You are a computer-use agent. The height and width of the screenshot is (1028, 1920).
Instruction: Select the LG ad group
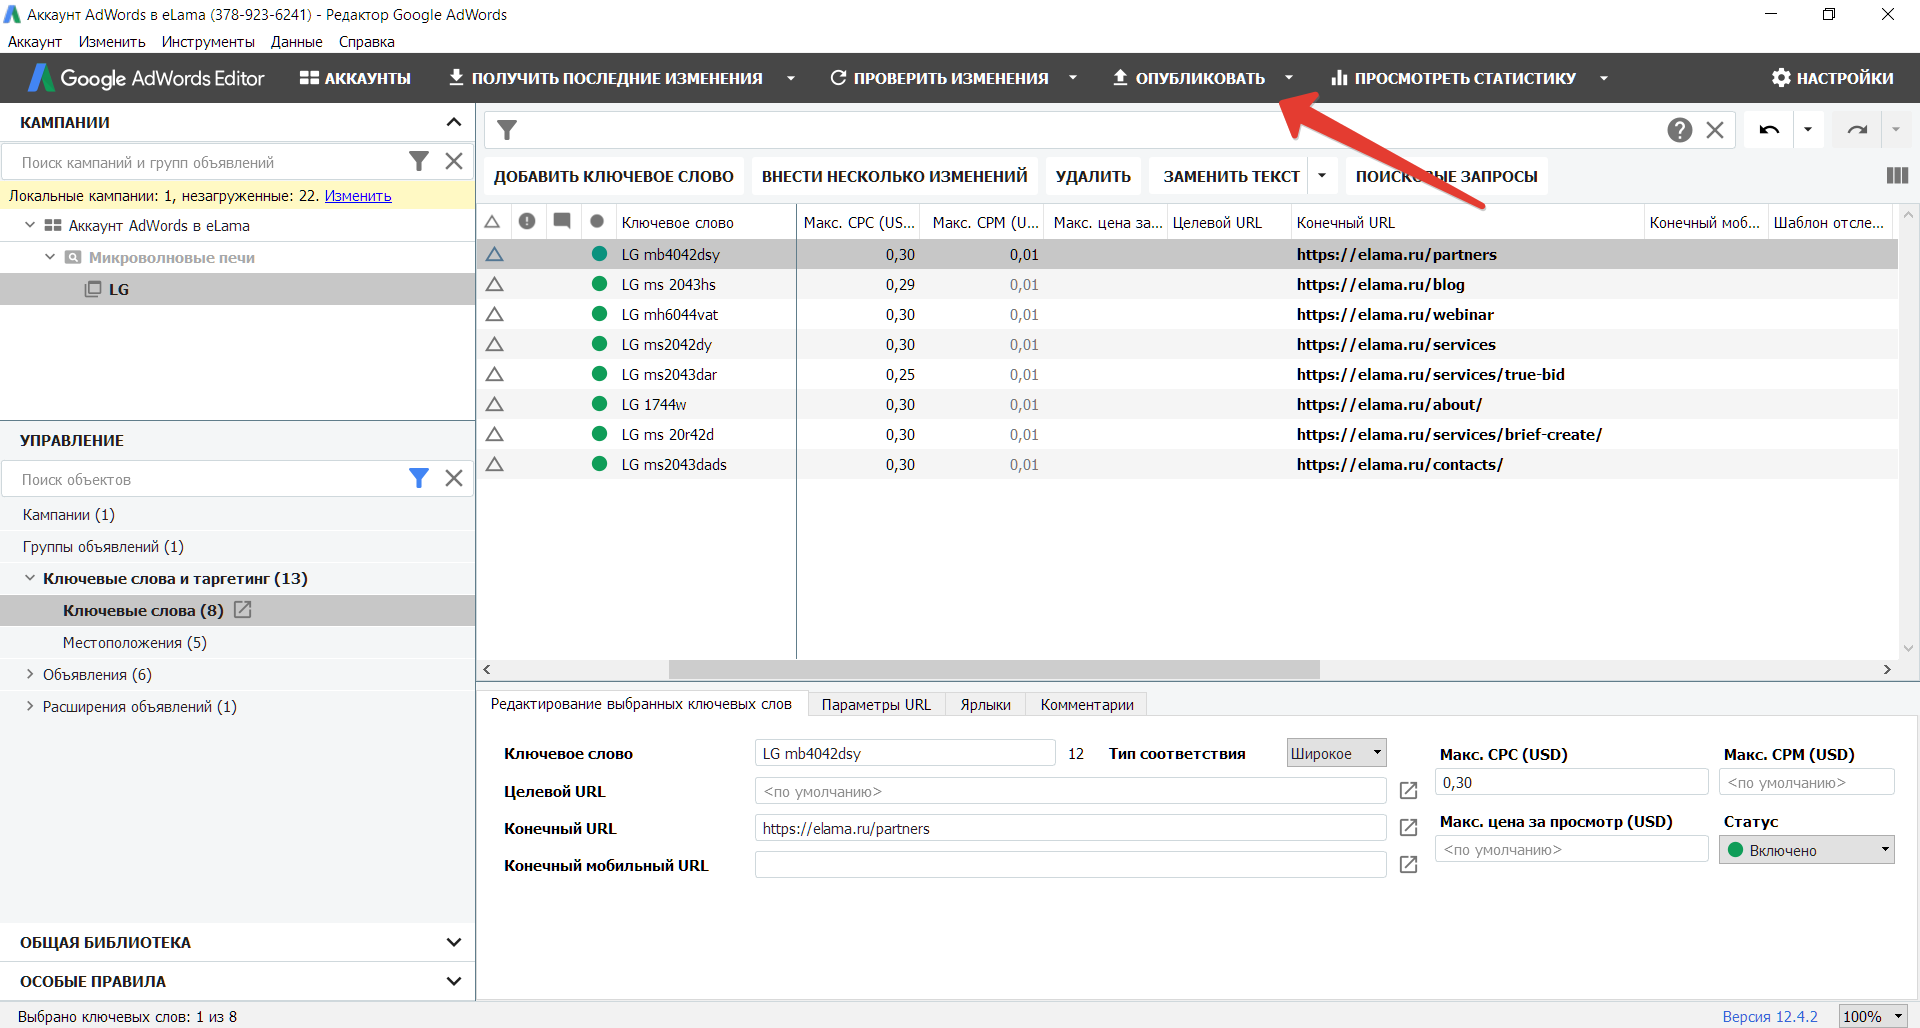click(x=237, y=289)
